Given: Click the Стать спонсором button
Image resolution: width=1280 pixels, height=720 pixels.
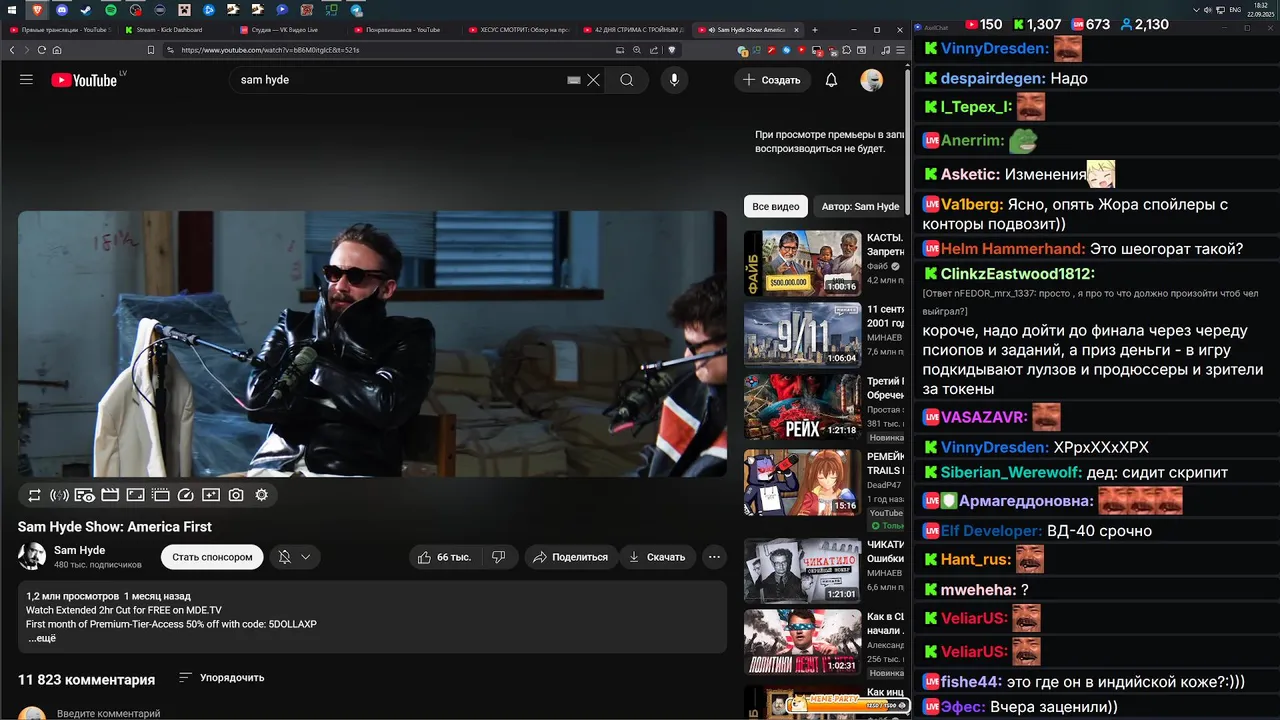Looking at the screenshot, I should click(x=212, y=557).
